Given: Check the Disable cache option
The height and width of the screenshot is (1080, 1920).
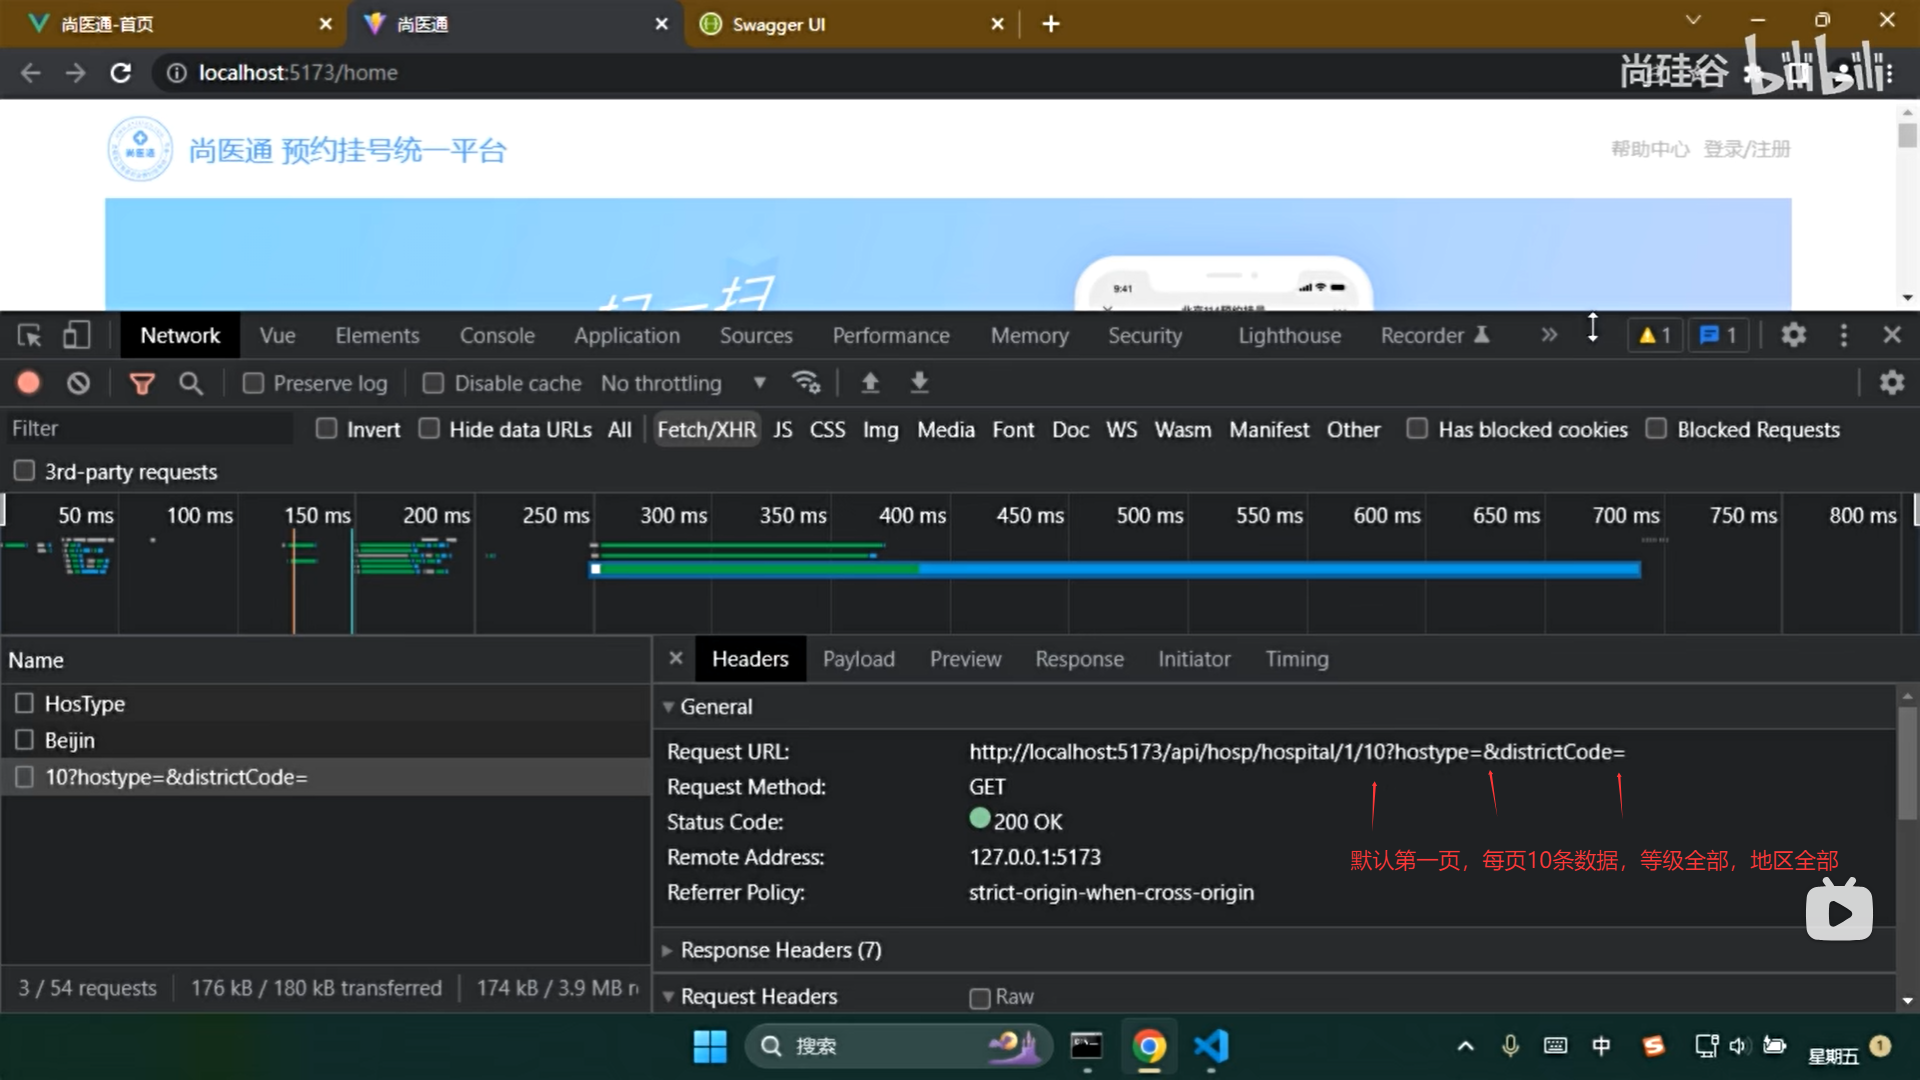Looking at the screenshot, I should [433, 383].
